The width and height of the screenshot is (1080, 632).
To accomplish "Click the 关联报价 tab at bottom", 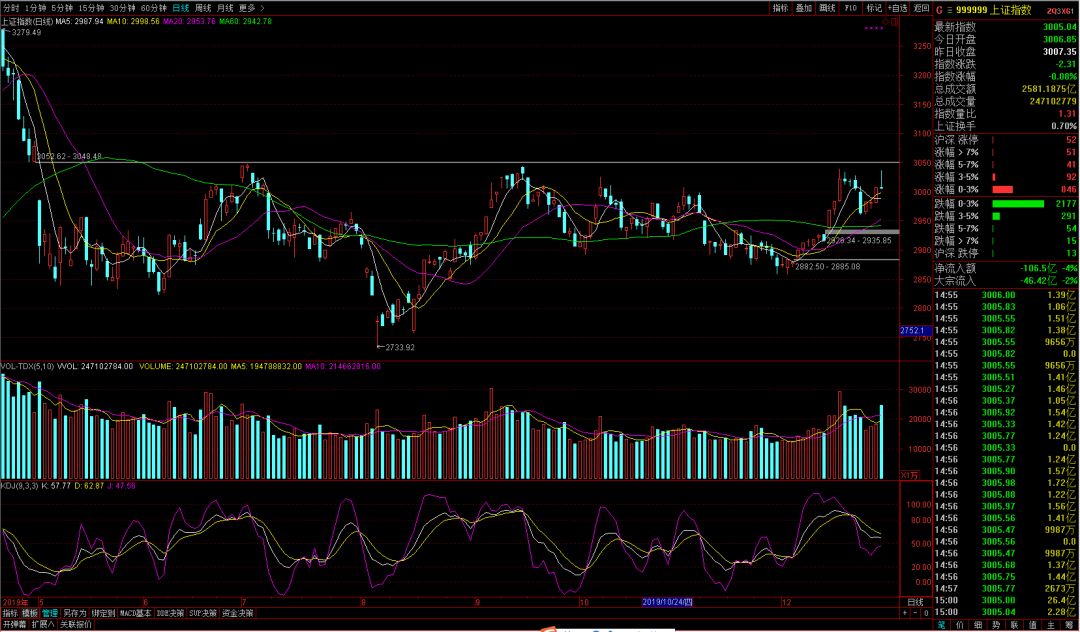I will pyautogui.click(x=75, y=624).
